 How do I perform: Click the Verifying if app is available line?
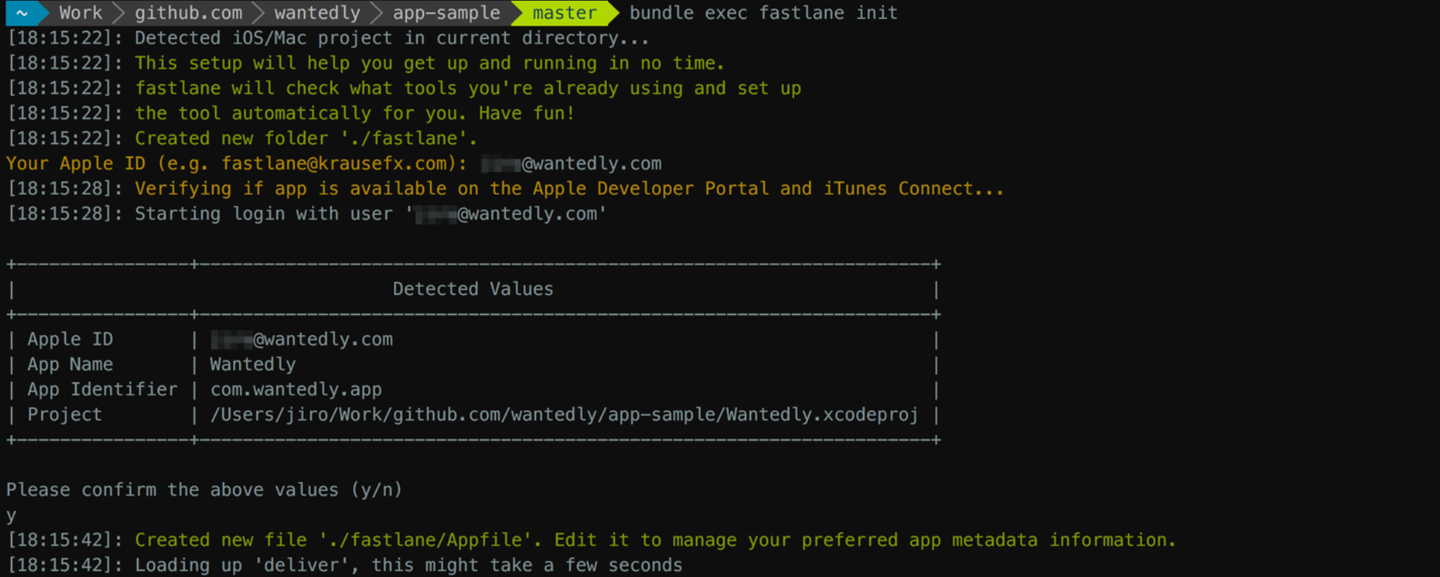(569, 188)
